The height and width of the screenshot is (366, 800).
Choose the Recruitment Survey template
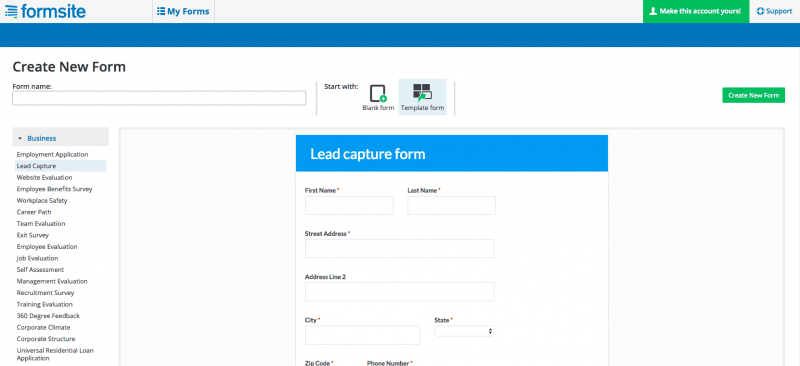pos(45,293)
